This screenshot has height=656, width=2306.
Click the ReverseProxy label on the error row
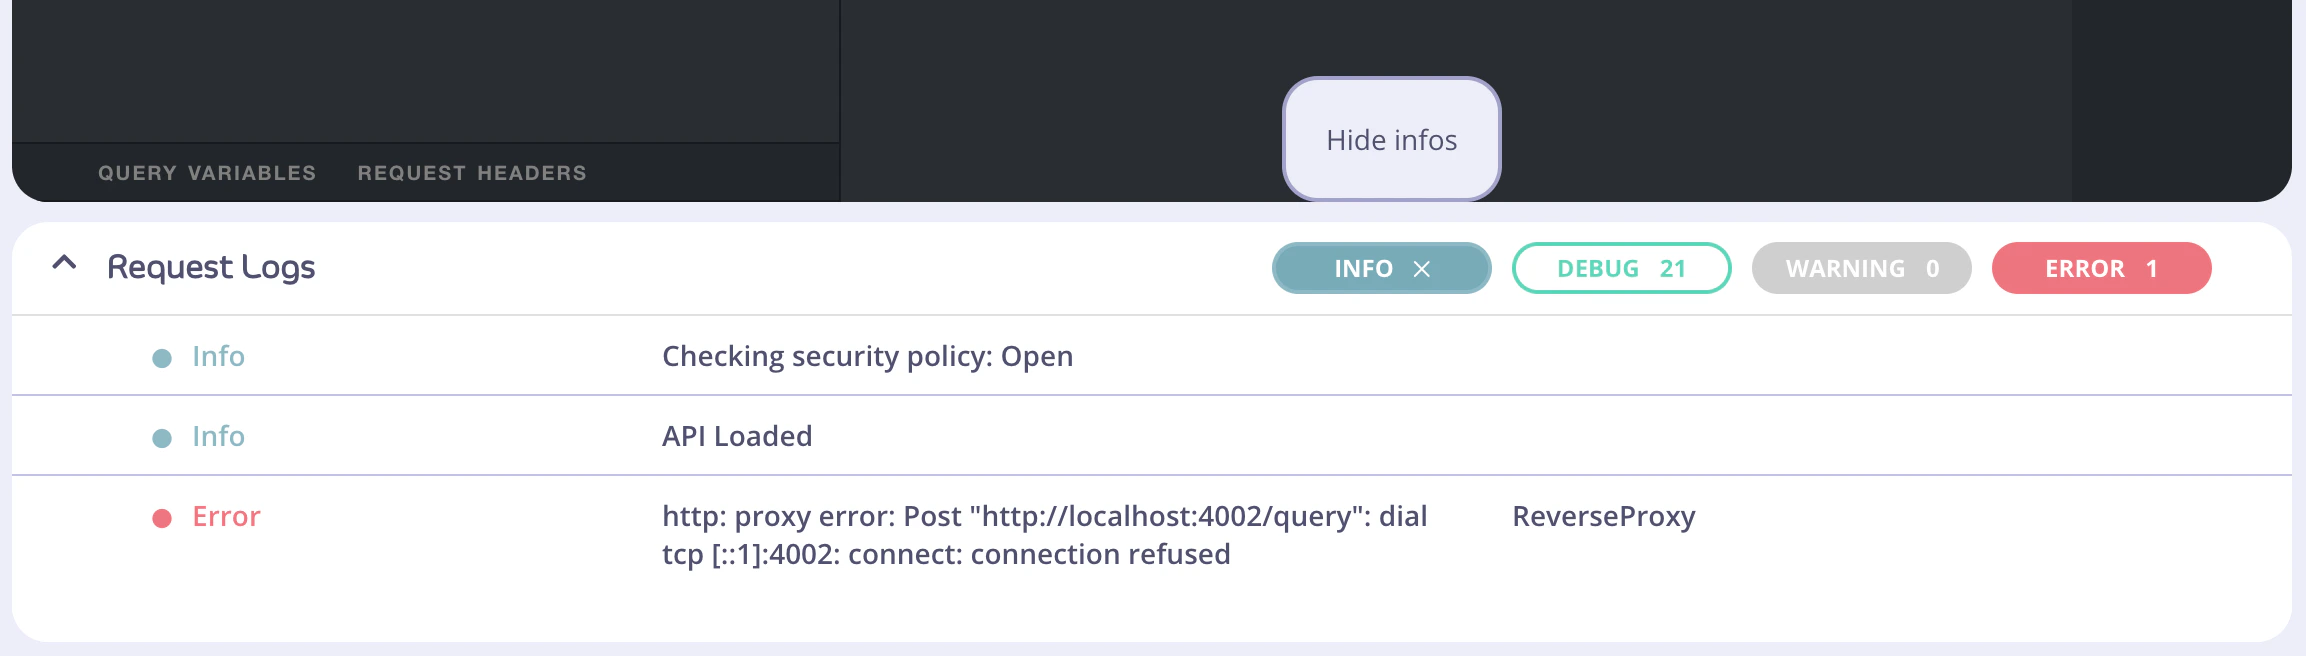tap(1603, 517)
